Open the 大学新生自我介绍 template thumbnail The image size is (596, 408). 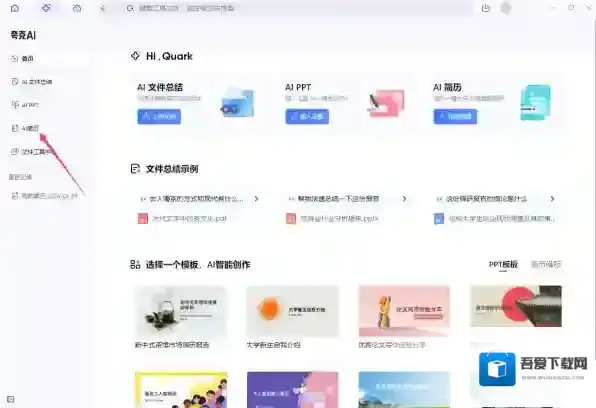293,311
